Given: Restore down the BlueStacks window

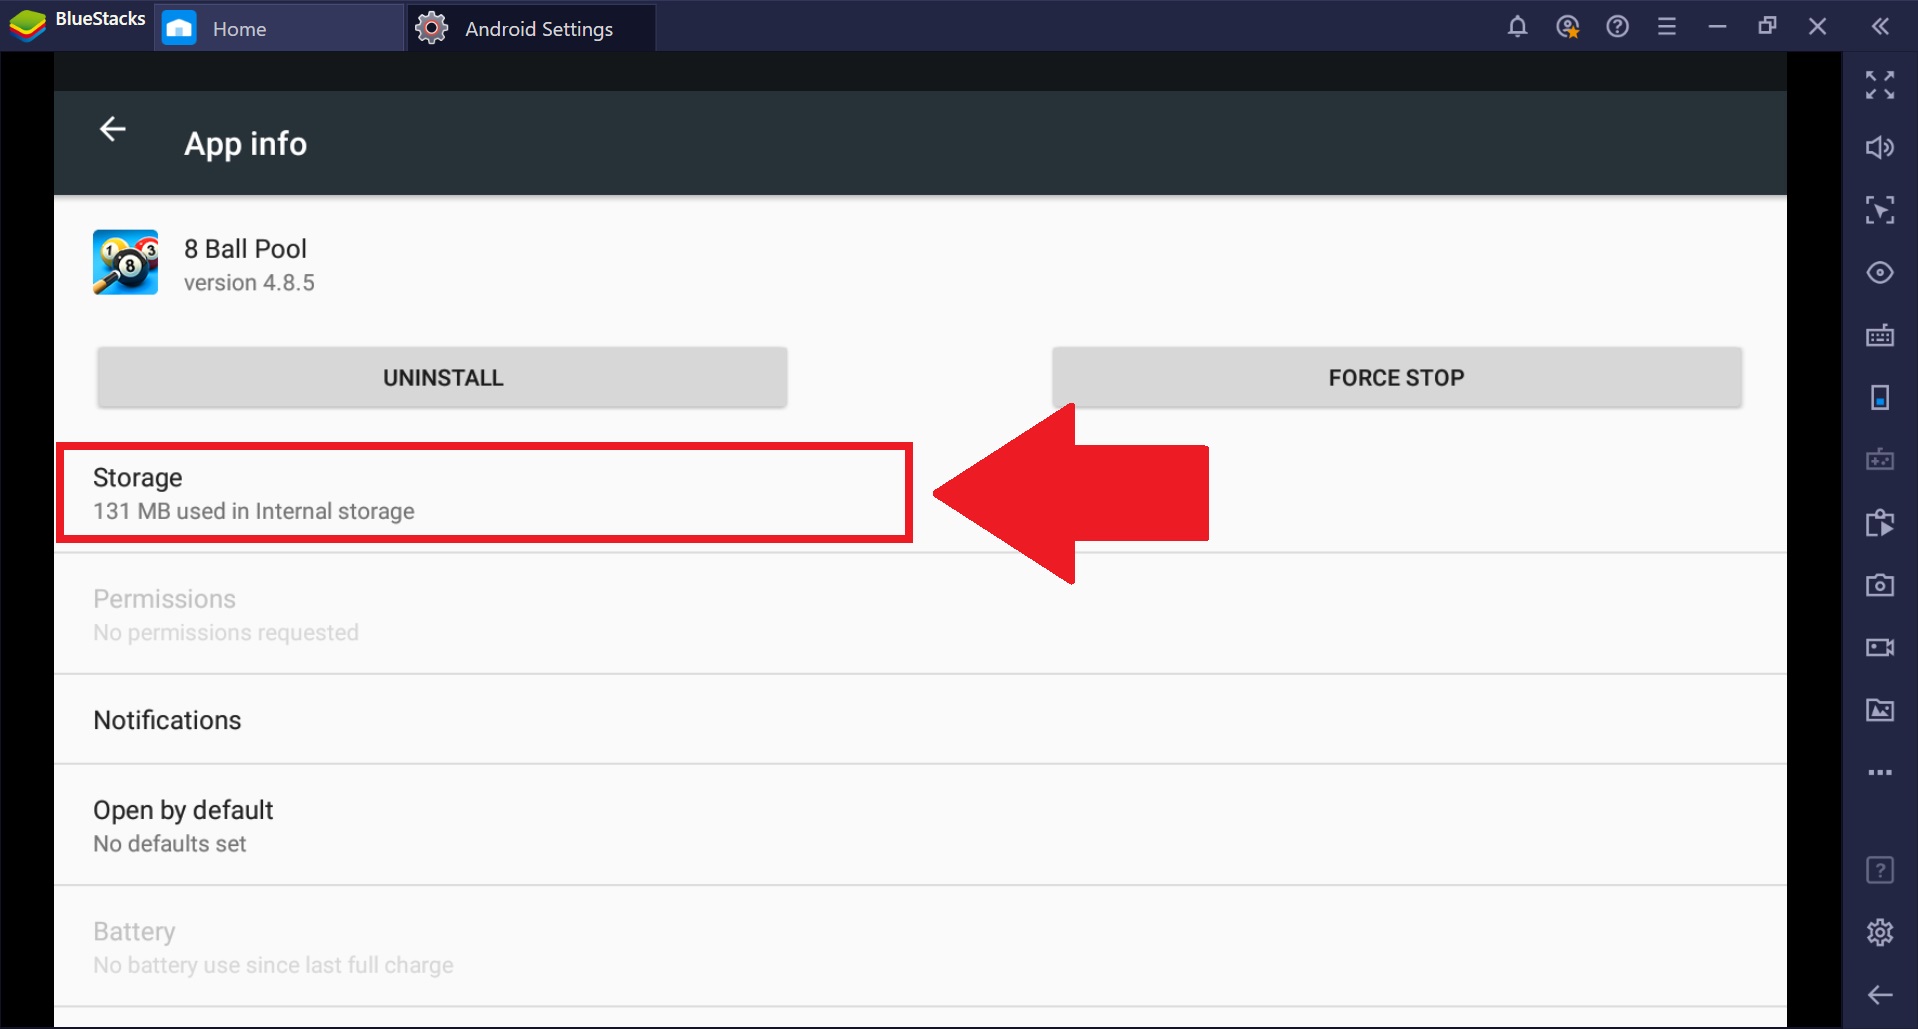Looking at the screenshot, I should pos(1767,27).
